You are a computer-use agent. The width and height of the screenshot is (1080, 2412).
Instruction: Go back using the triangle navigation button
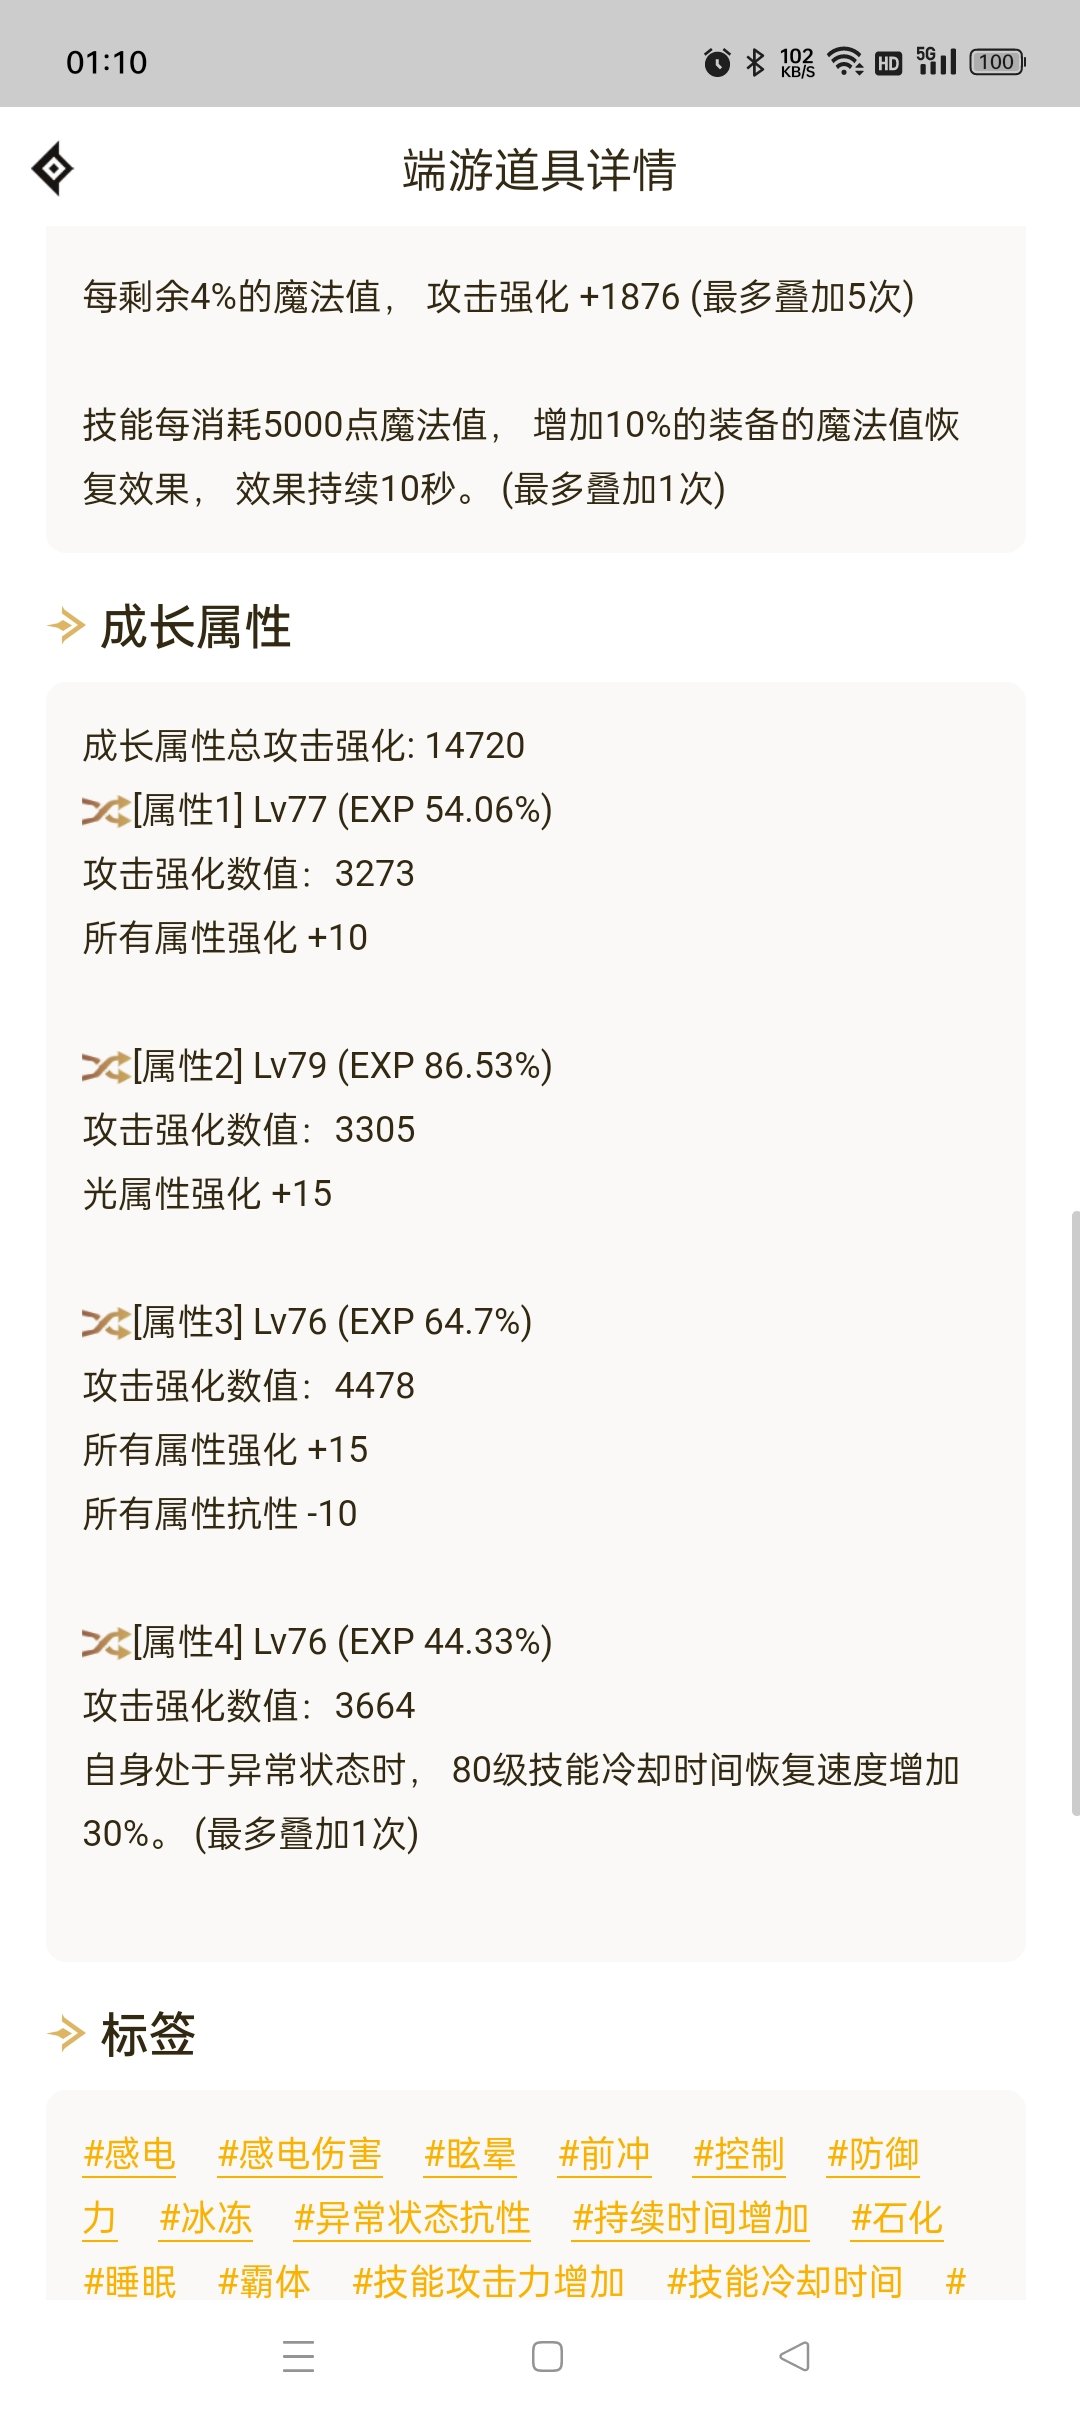[x=794, y=2356]
